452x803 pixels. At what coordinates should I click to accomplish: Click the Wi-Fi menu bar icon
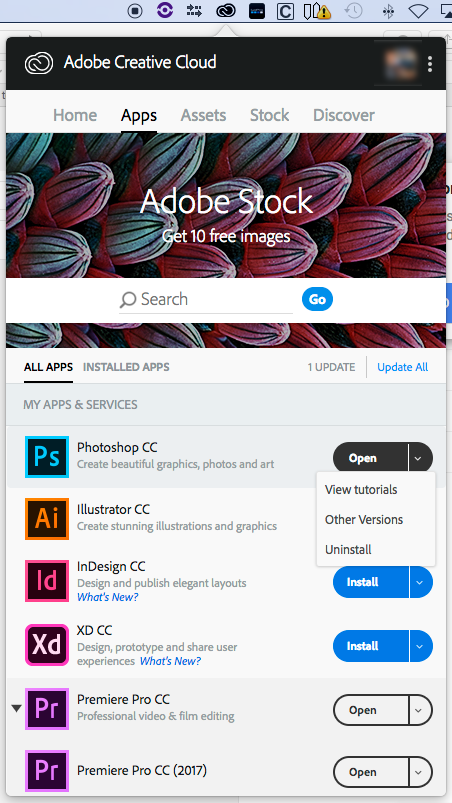418,11
